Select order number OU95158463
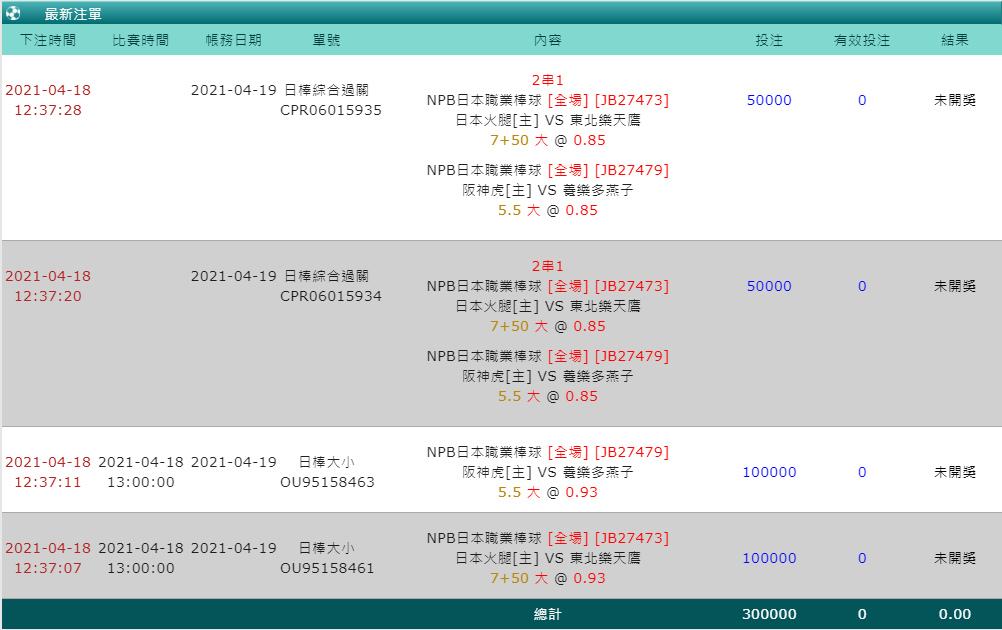 click(x=327, y=482)
